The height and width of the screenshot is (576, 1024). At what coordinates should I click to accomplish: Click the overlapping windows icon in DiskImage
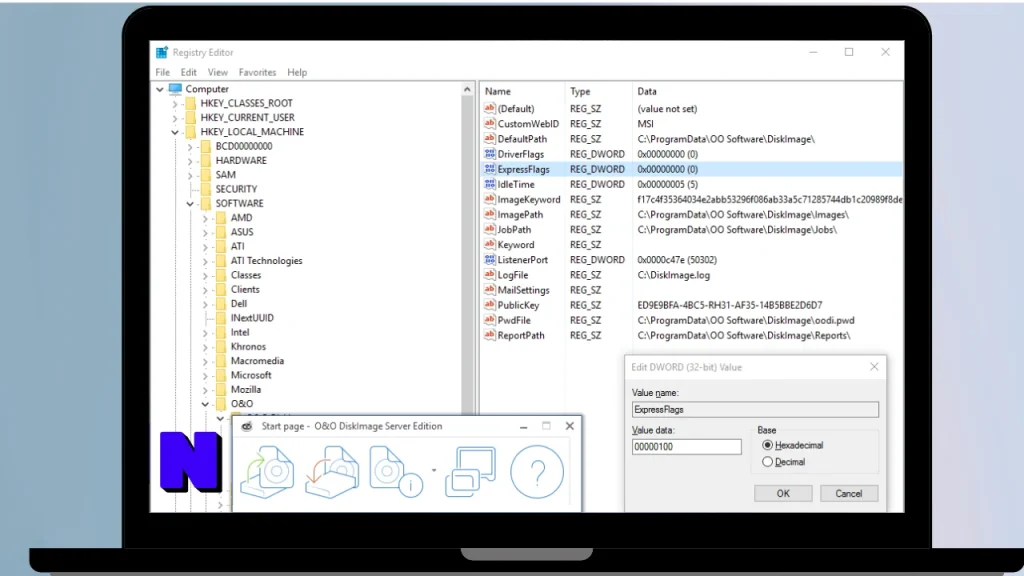coord(470,472)
